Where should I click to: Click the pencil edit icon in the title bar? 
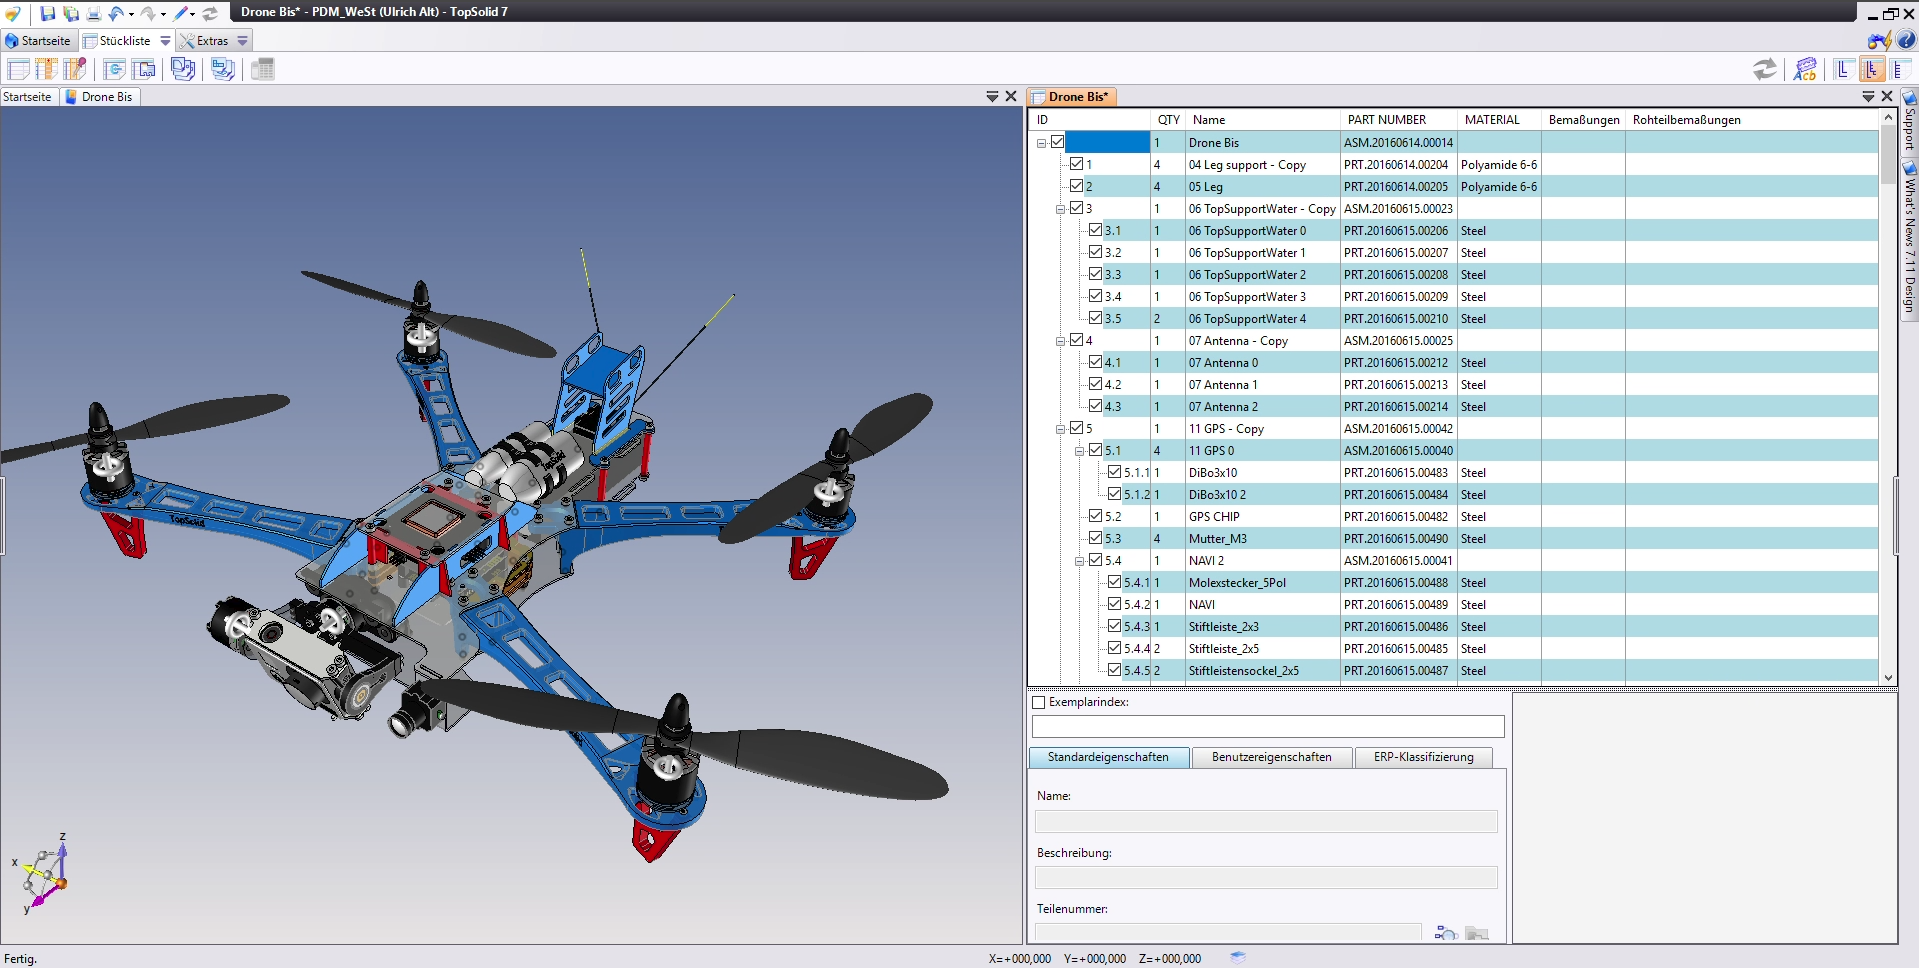(181, 13)
